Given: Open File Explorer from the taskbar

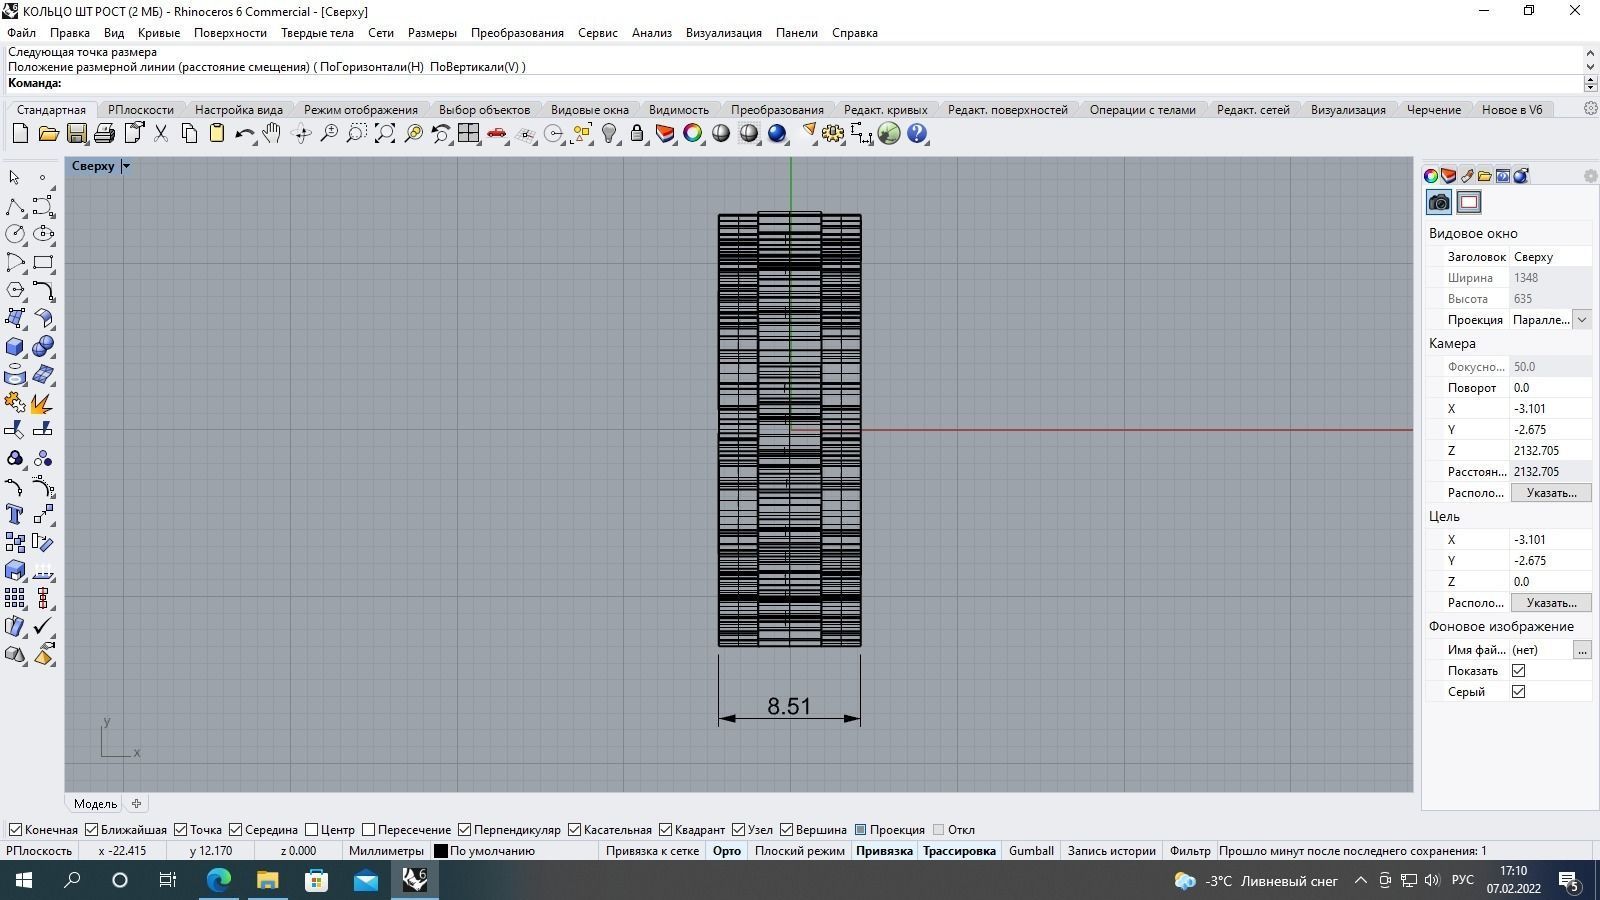Looking at the screenshot, I should point(268,881).
